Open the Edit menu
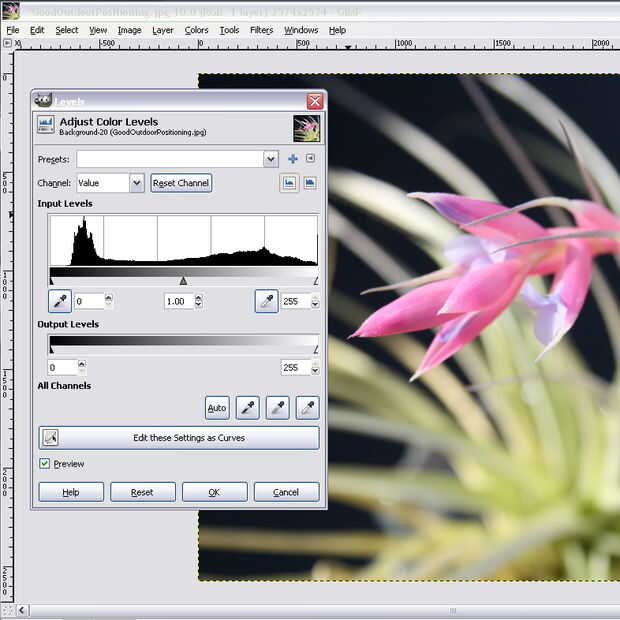620x620 pixels. pos(37,30)
